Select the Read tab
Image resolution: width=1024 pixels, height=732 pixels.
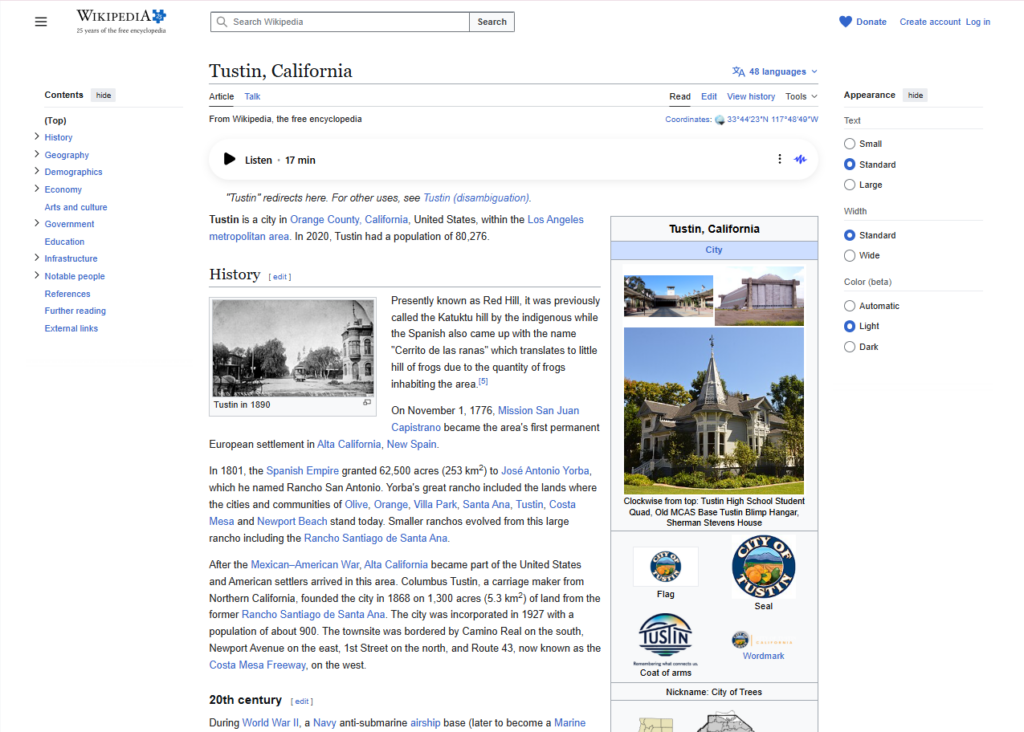point(680,97)
